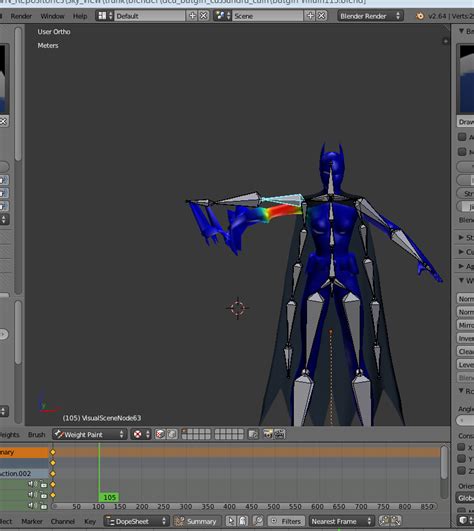Open the Render menu
This screenshot has width=474, height=531.
coord(21,16)
